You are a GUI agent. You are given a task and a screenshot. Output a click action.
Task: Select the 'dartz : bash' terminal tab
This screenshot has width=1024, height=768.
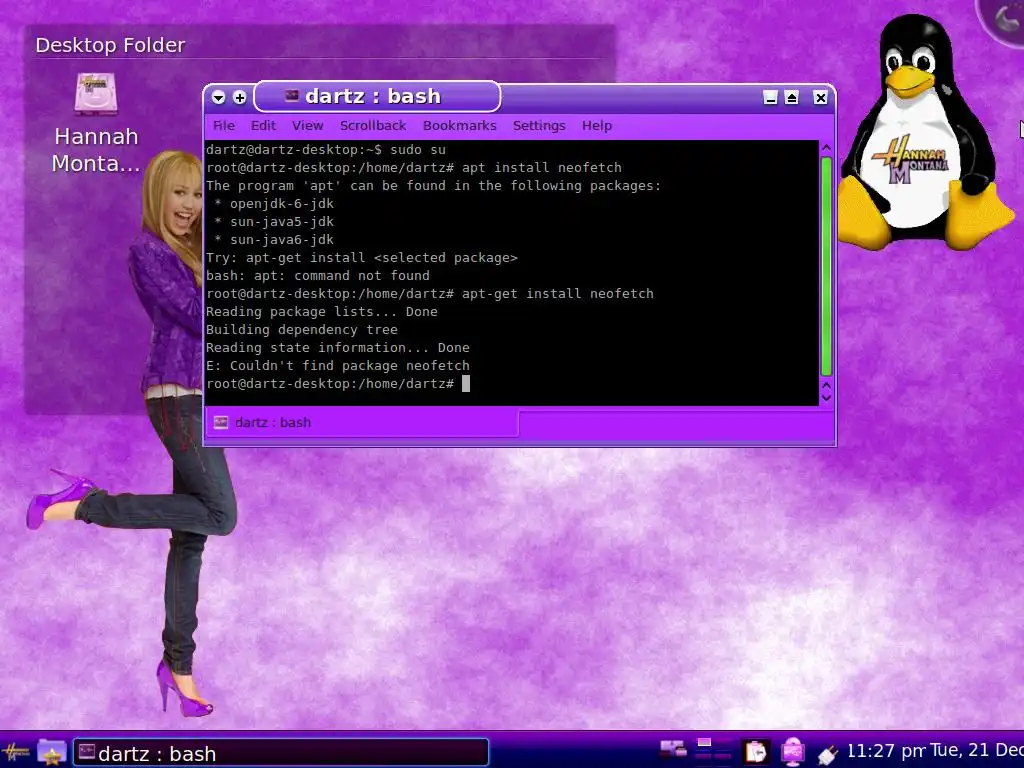[x=362, y=423]
